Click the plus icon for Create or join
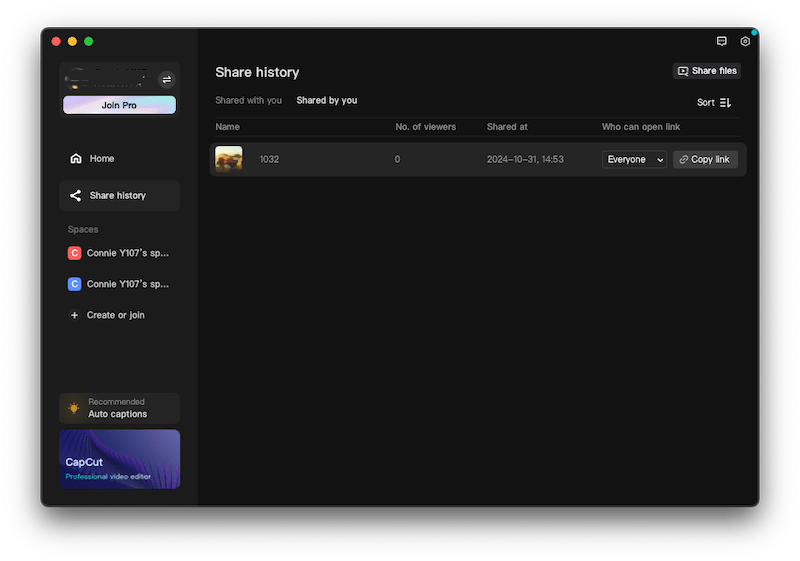Image resolution: width=800 pixels, height=561 pixels. pos(74,315)
